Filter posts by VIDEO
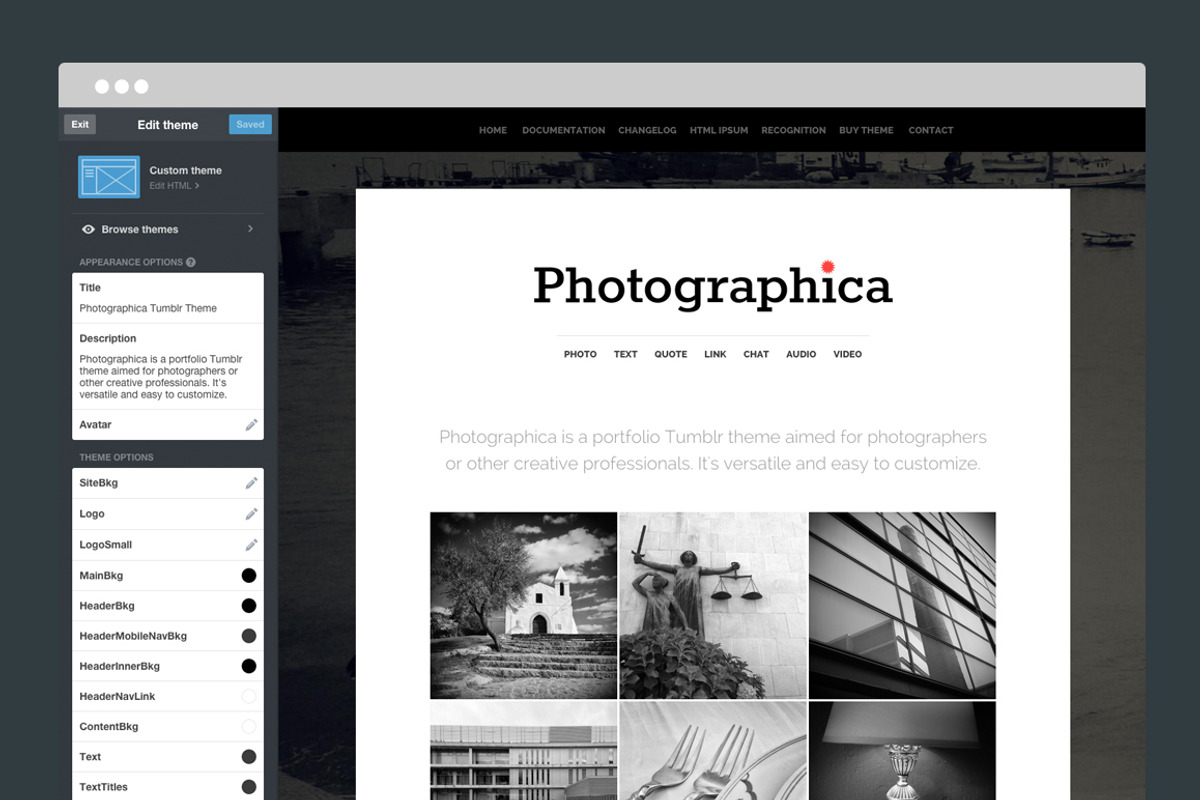This screenshot has width=1200, height=800. tap(847, 354)
